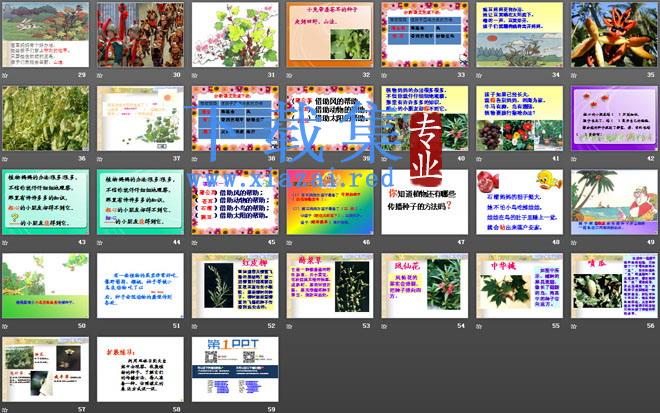660x413 pixels.
Task: Click the animation star under slide 34
Action: tap(479, 75)
